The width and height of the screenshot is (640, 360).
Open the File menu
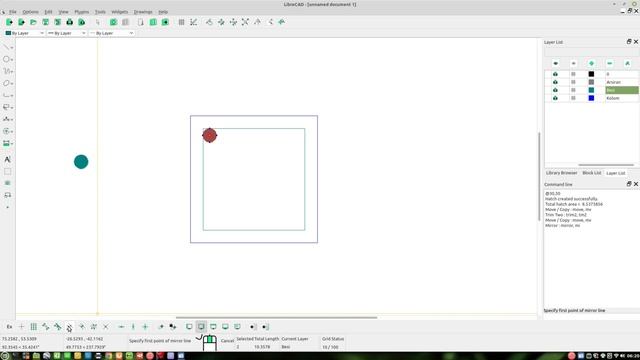(x=13, y=12)
